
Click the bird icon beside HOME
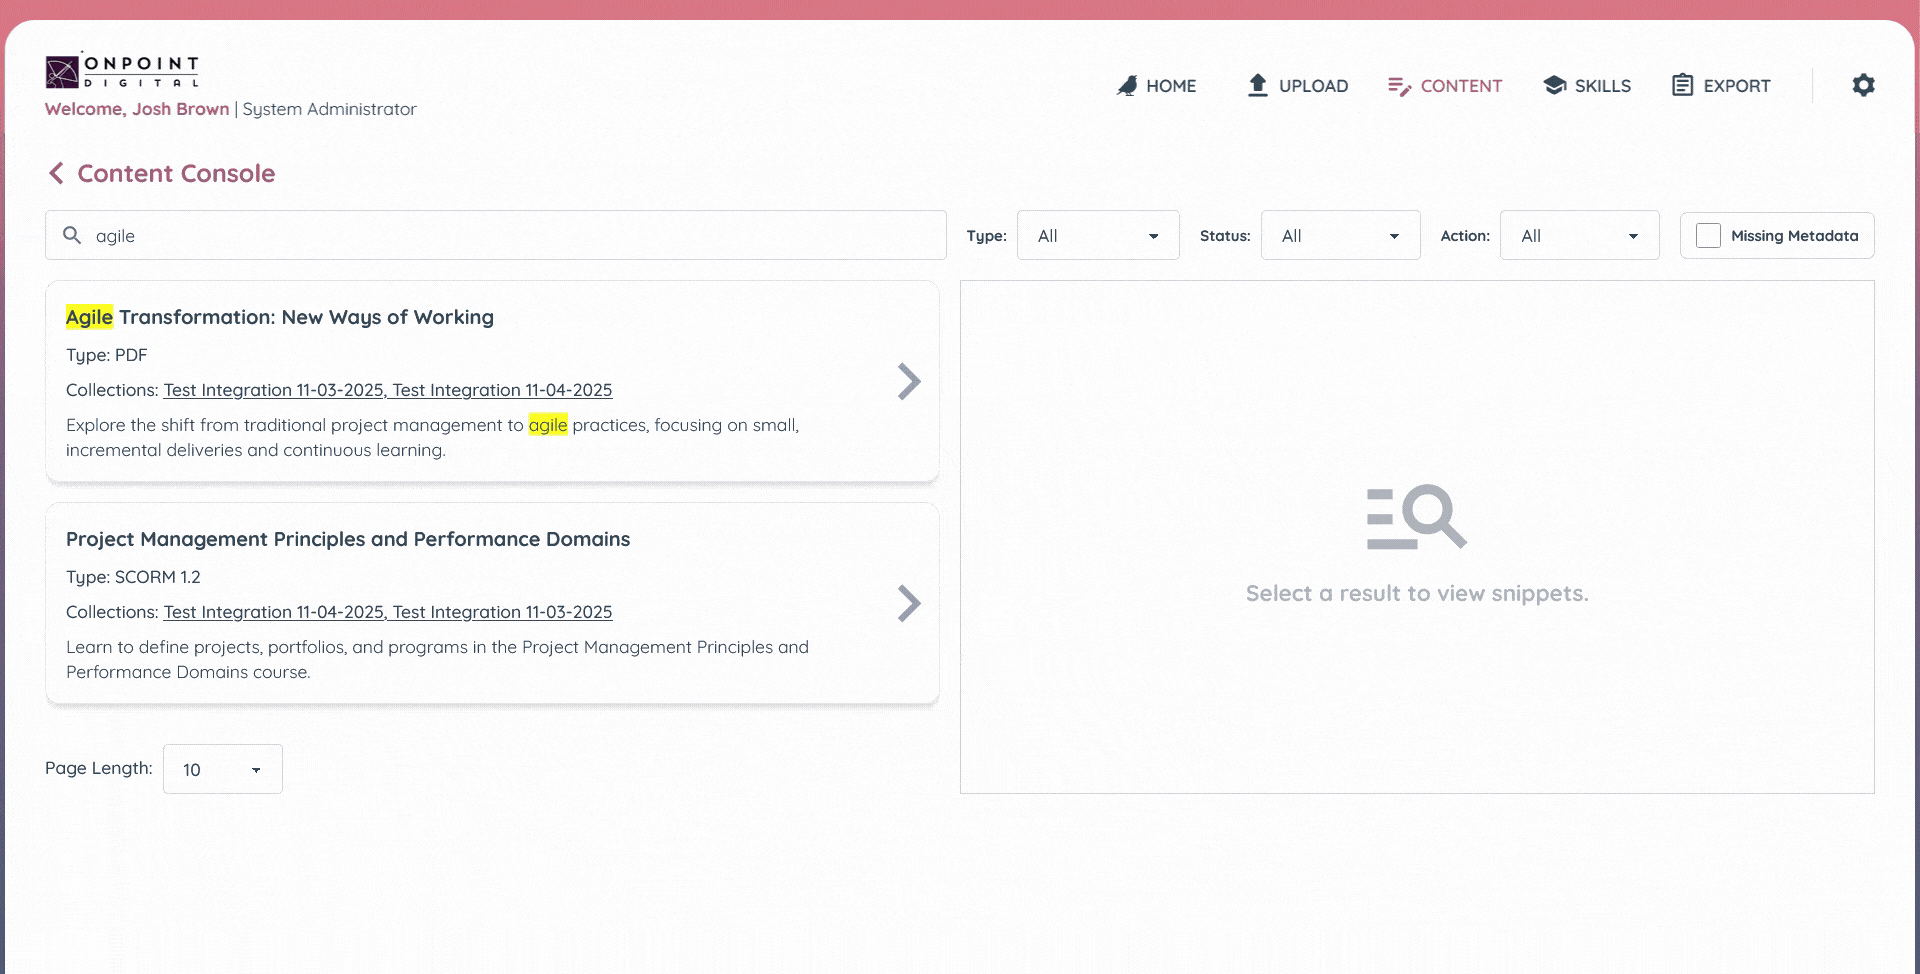[x=1128, y=85]
